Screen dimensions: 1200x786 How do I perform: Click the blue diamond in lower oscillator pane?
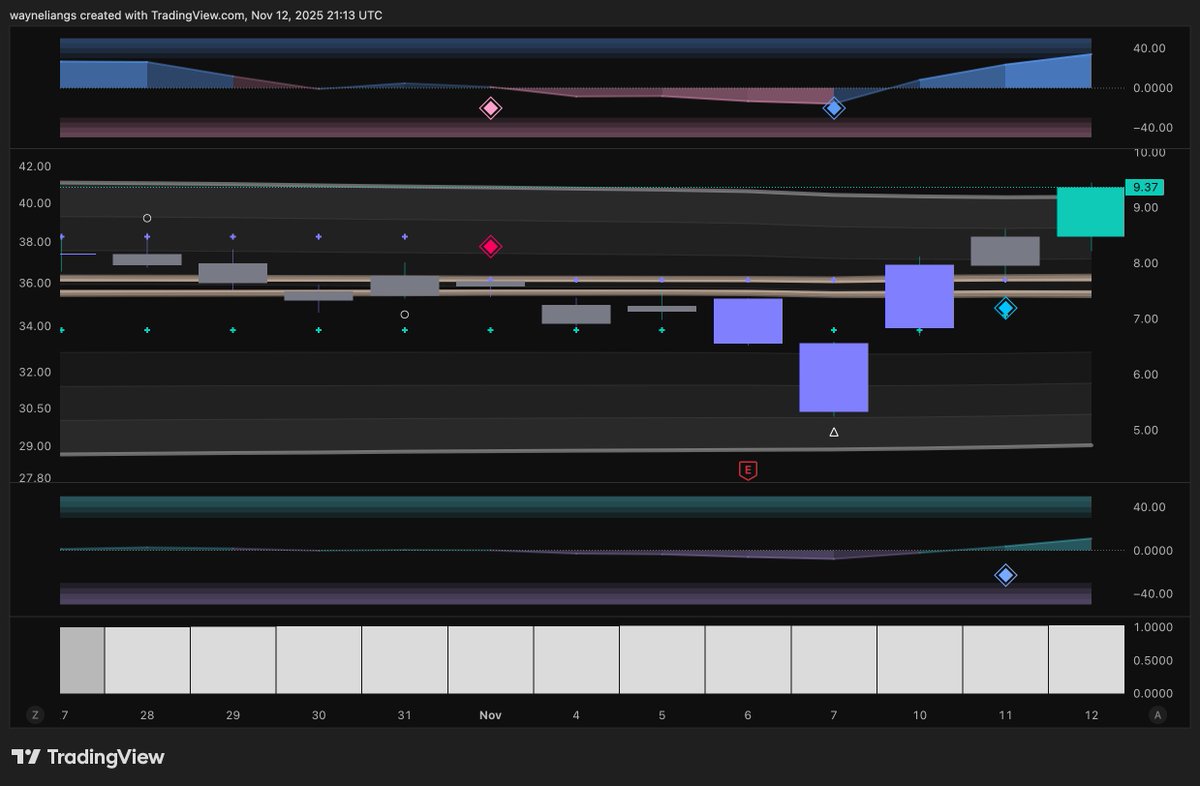pyautogui.click(x=1006, y=575)
